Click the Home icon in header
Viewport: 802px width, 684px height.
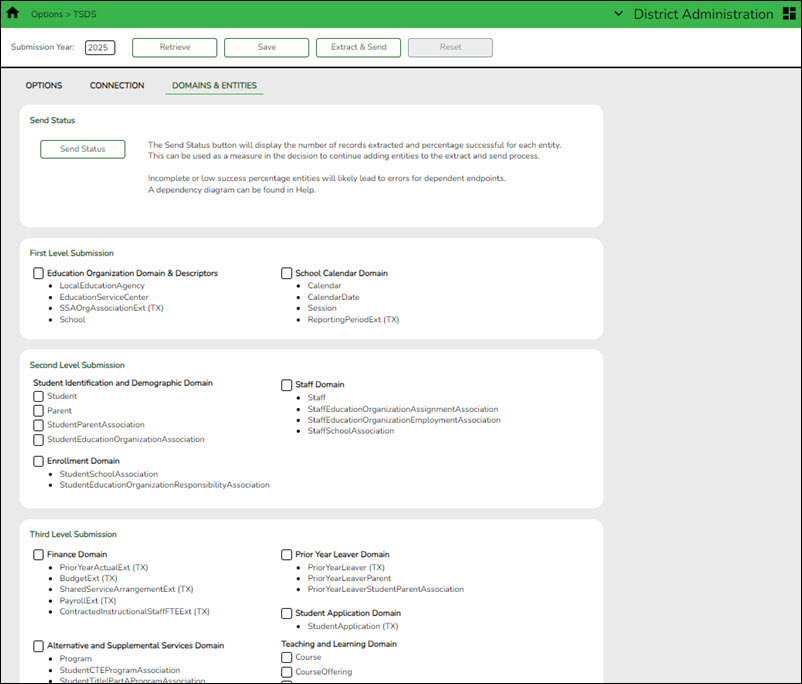(13, 14)
